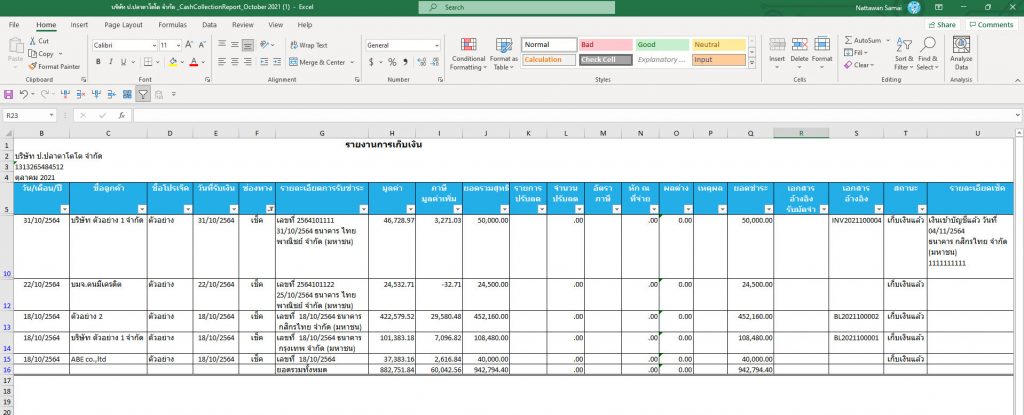Image resolution: width=1024 pixels, height=415 pixels.
Task: Open Conditional Formatting options
Action: pyautogui.click(x=467, y=55)
